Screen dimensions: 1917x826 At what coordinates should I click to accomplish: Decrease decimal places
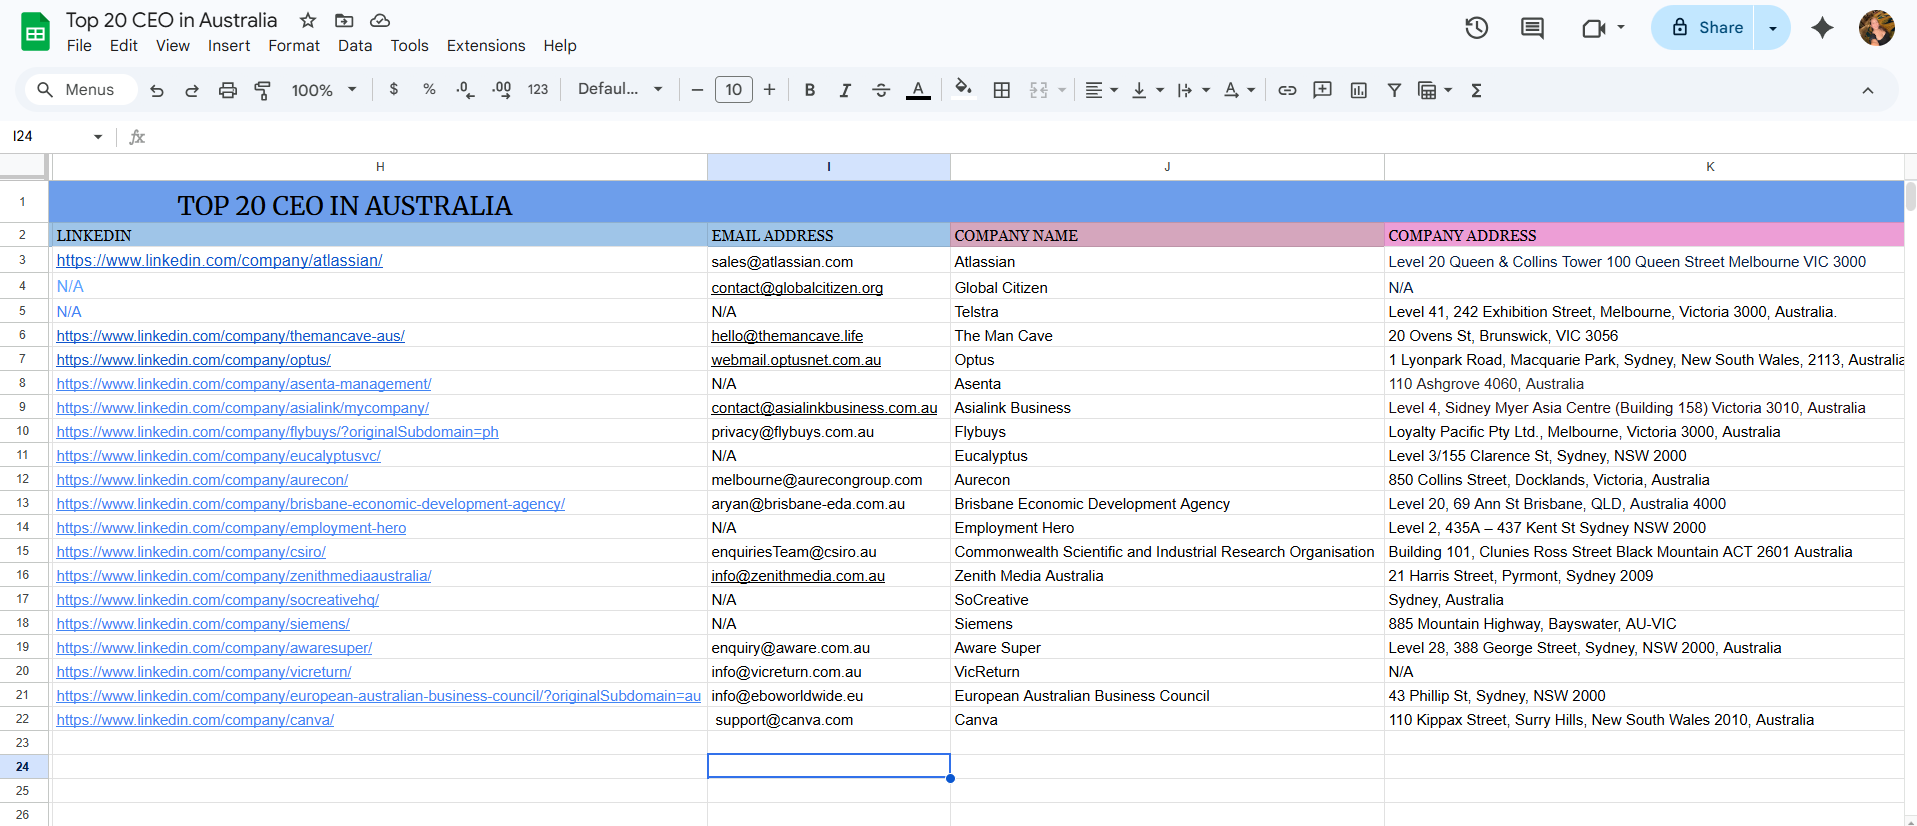(465, 90)
